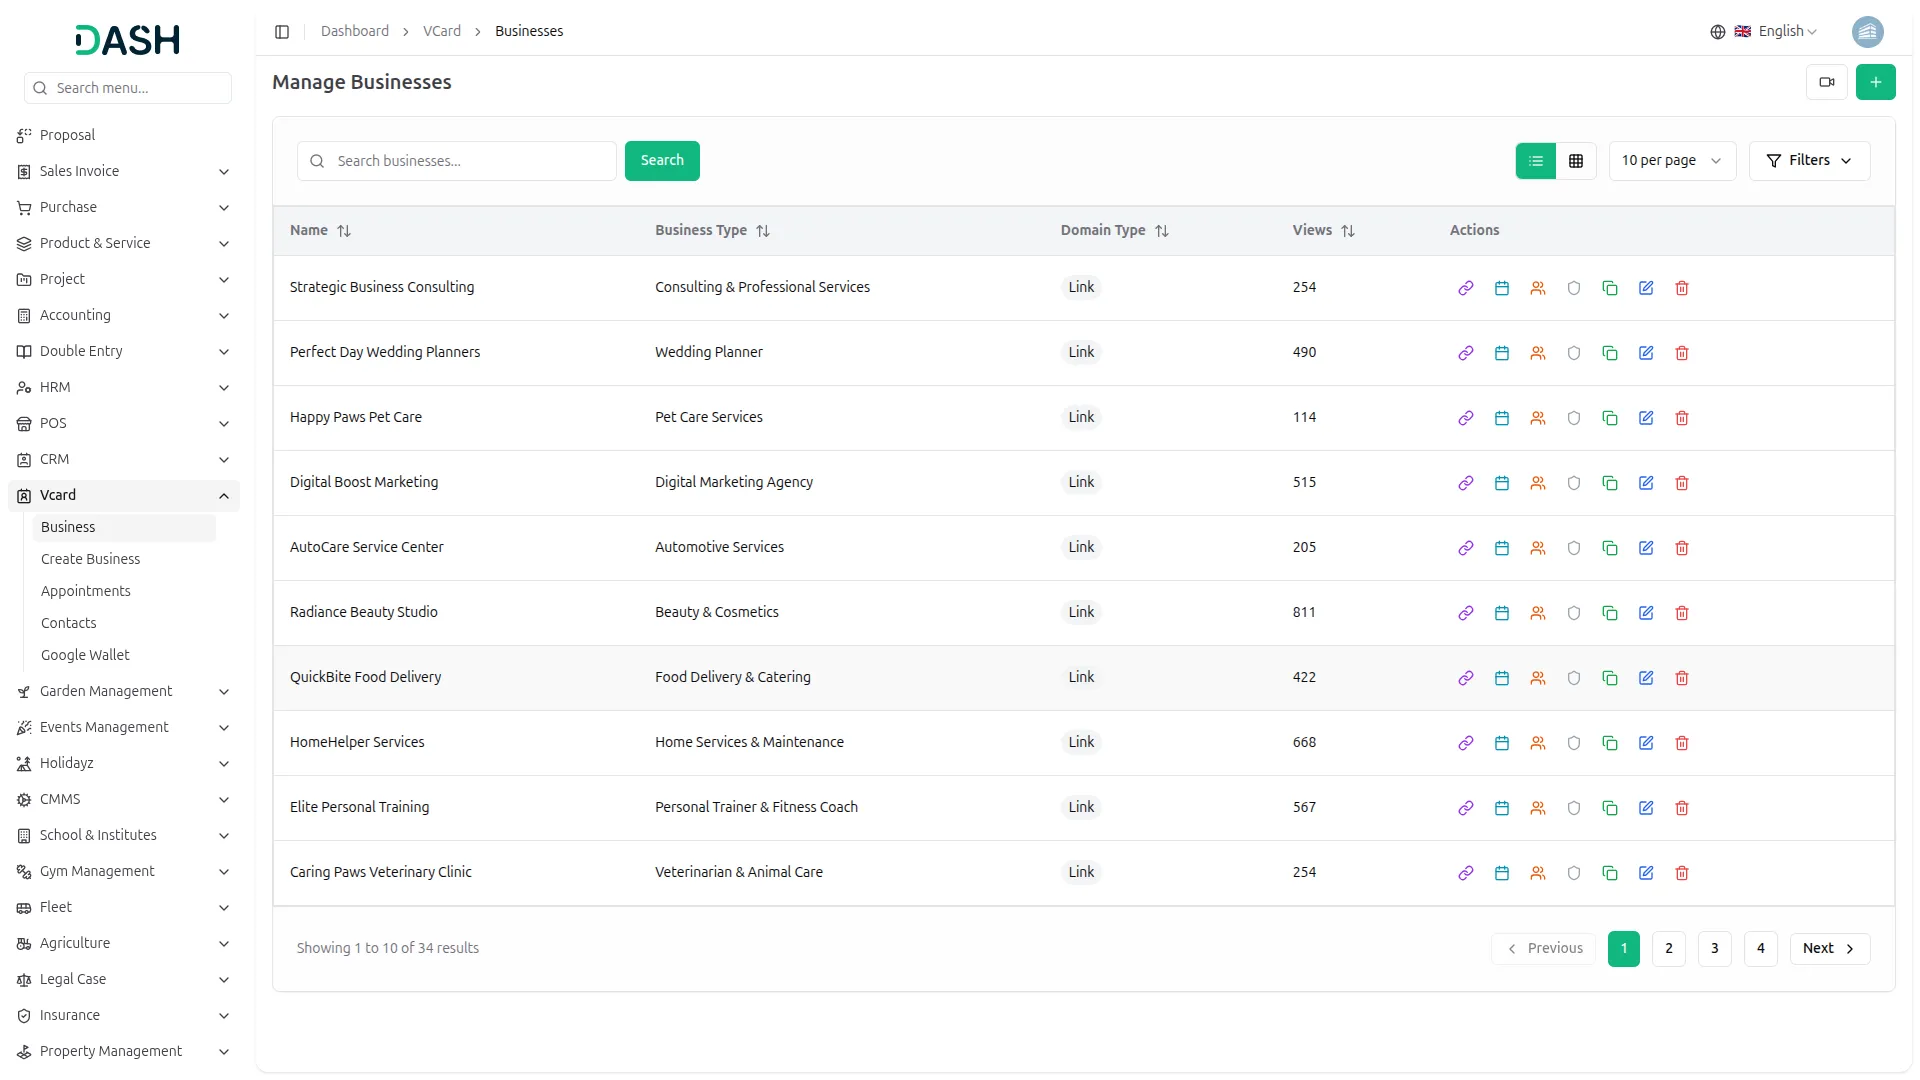The image size is (1920, 1080).
Task: Sort by Domain Type column
Action: 1114,231
